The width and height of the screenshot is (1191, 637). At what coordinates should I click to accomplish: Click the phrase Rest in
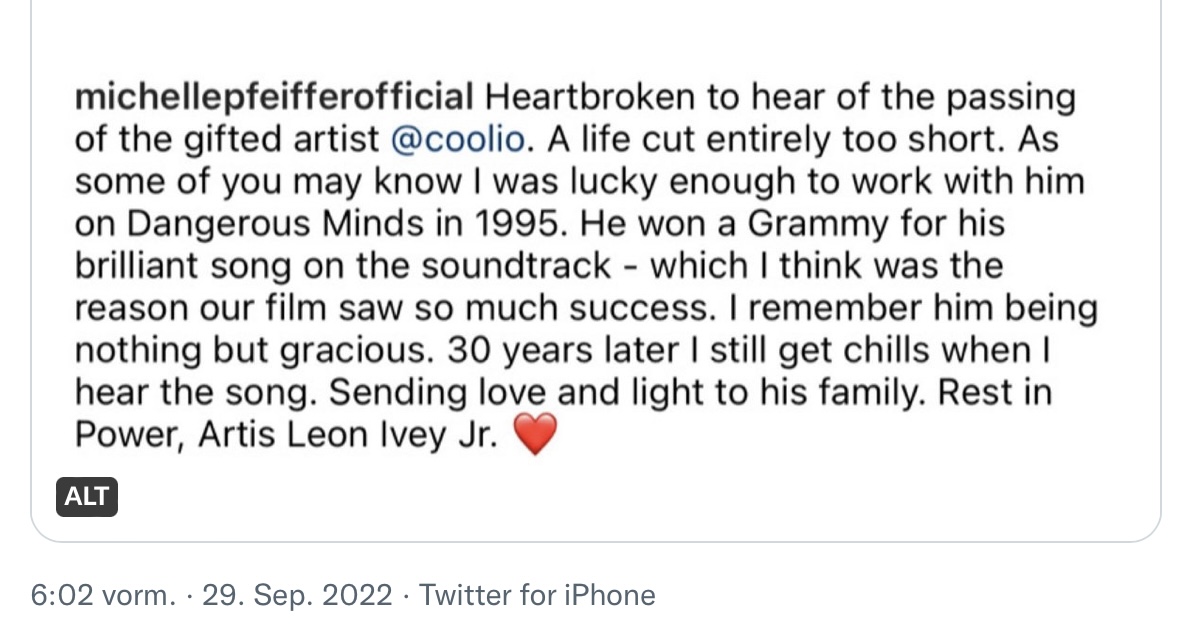(x=994, y=393)
